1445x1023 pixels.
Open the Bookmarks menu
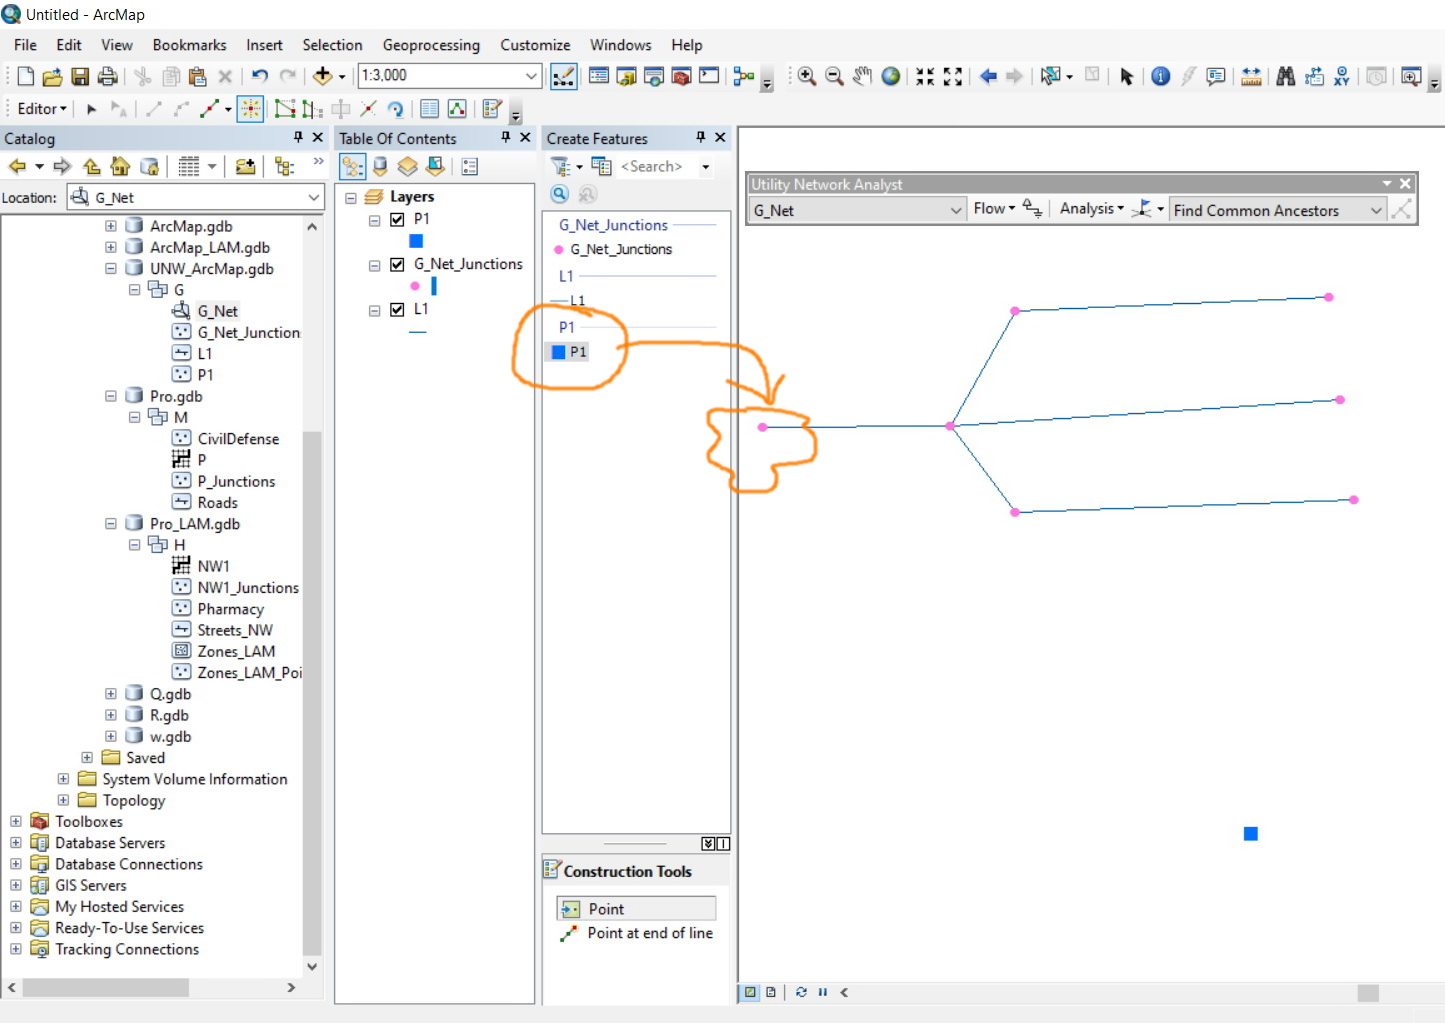tap(189, 45)
